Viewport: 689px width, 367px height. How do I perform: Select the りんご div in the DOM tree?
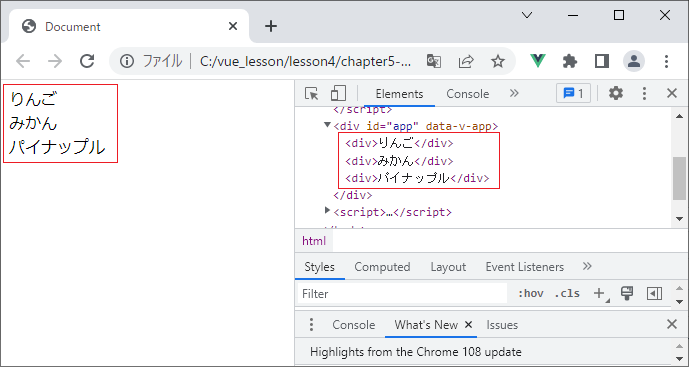399,143
